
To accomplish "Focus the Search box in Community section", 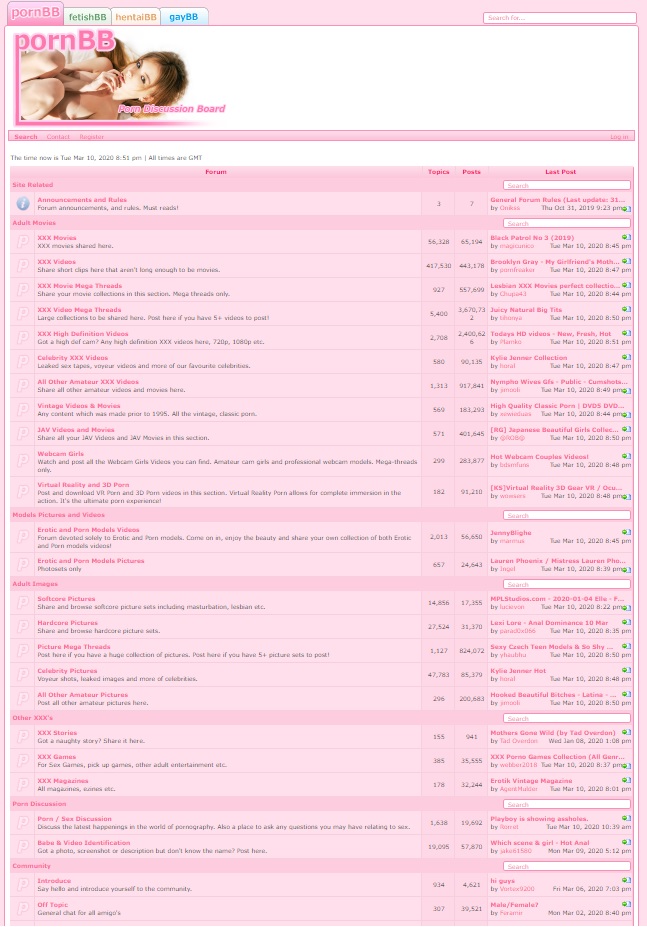I will [566, 867].
